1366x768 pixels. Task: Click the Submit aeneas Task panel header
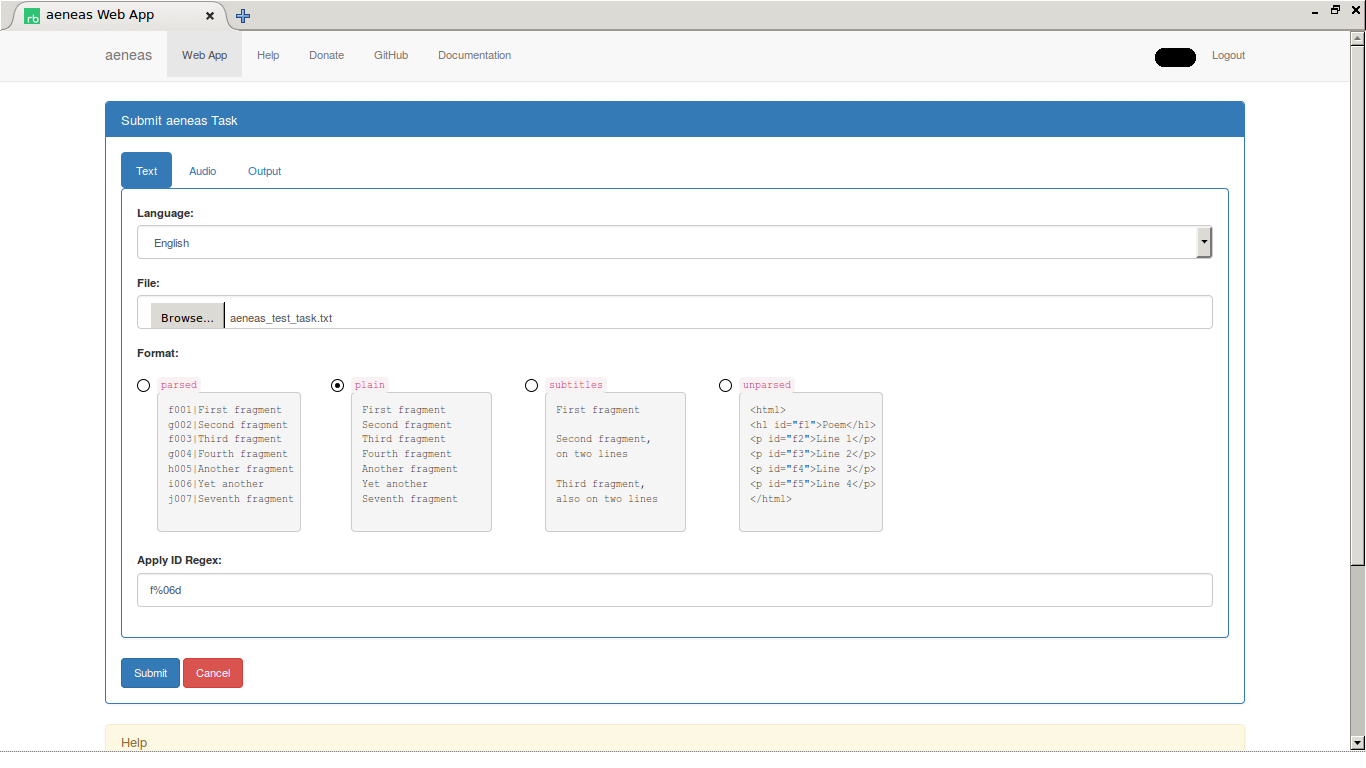[675, 120]
